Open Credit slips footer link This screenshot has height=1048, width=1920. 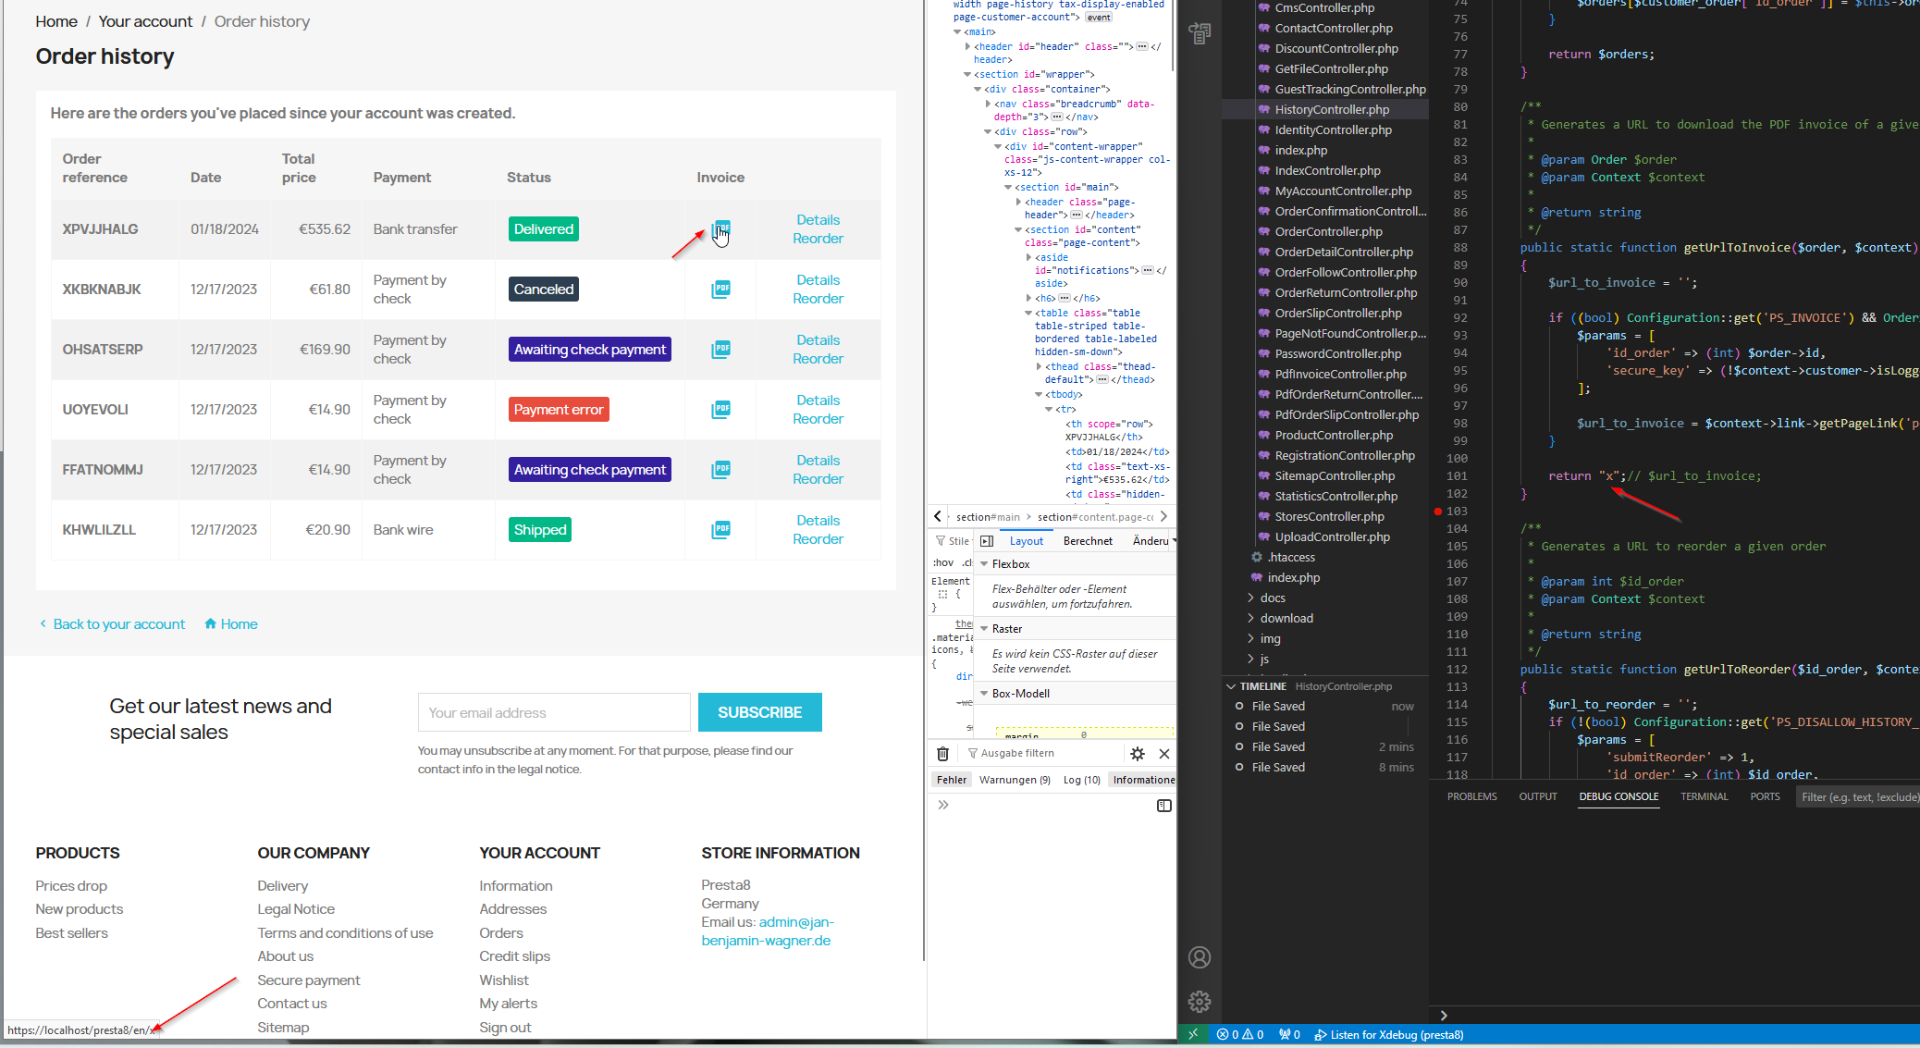coord(515,956)
